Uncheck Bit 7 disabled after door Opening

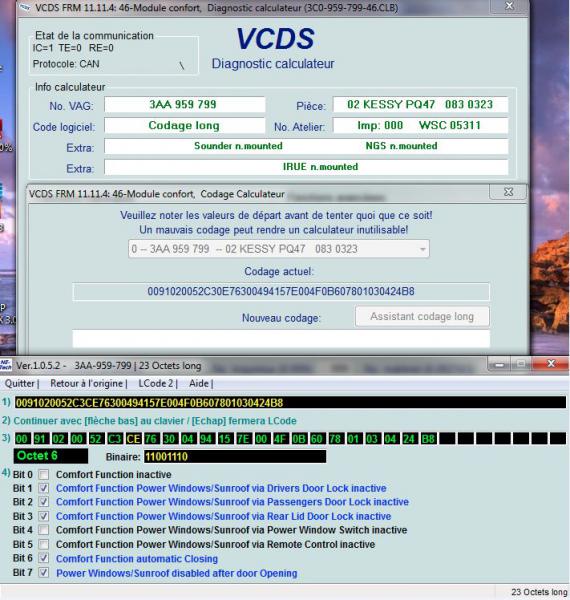pyautogui.click(x=44, y=572)
